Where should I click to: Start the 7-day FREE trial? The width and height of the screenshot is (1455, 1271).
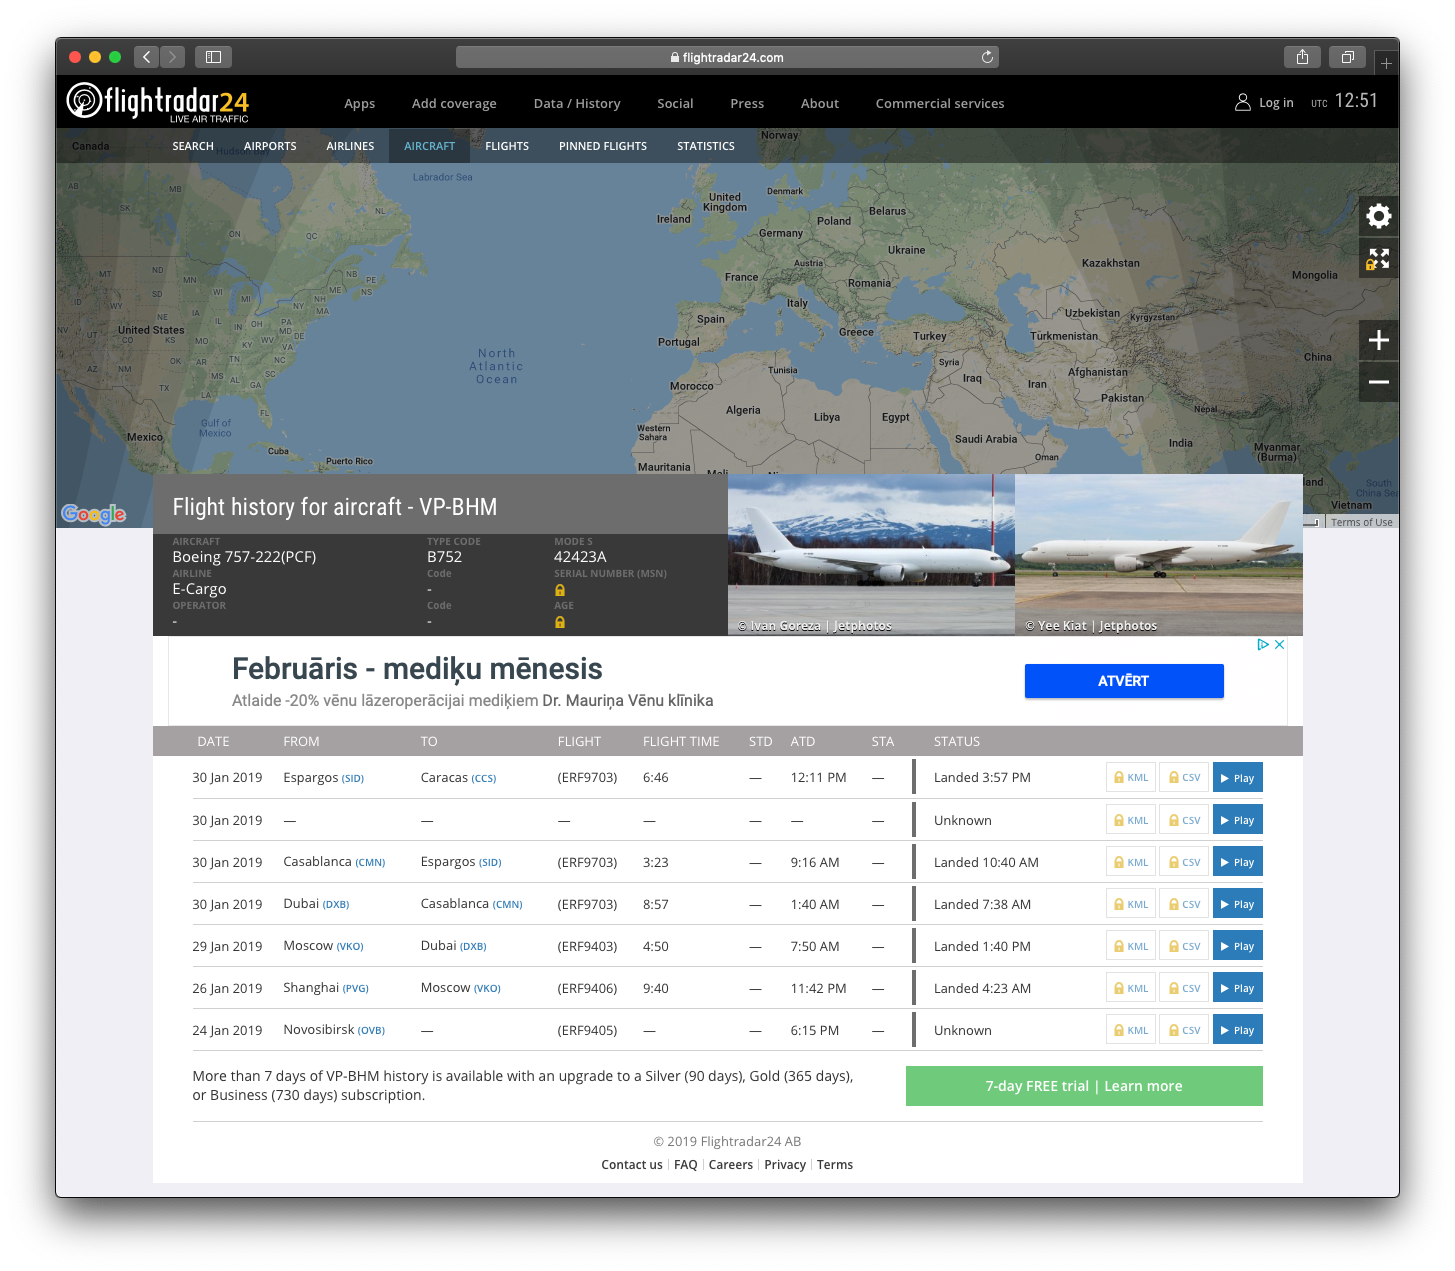[1083, 1086]
